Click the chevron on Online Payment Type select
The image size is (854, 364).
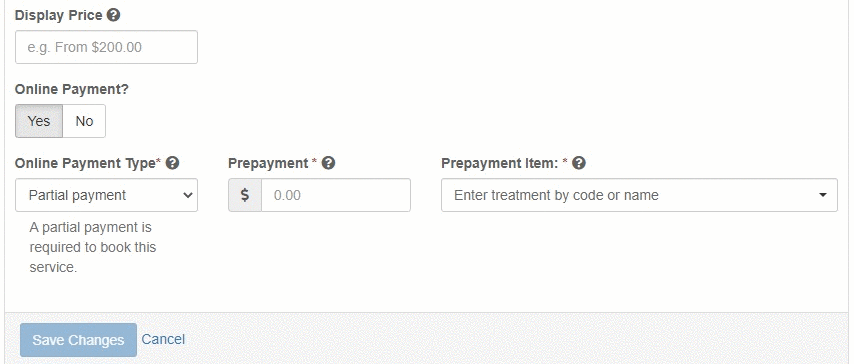tap(188, 195)
